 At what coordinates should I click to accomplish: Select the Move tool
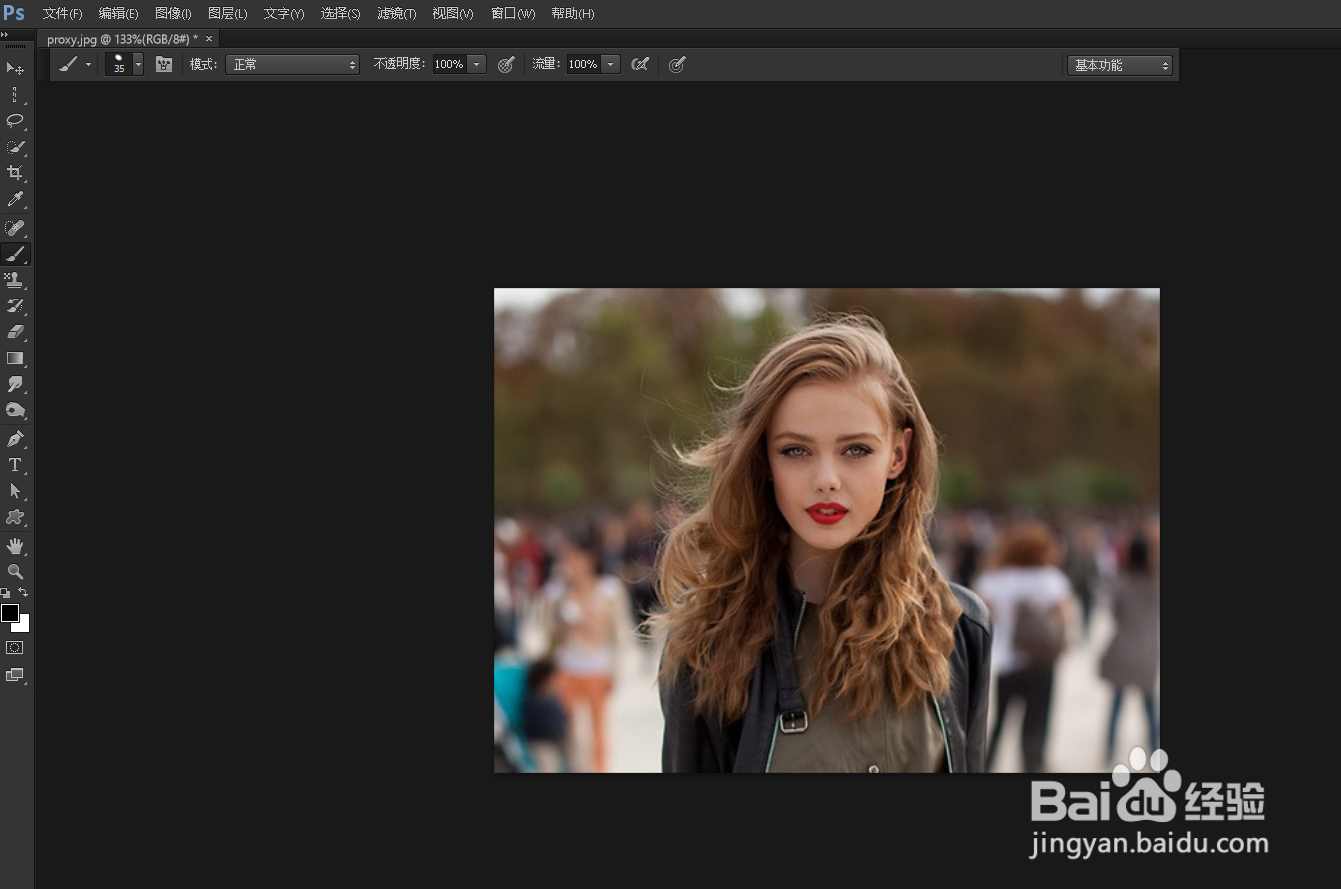(15, 69)
